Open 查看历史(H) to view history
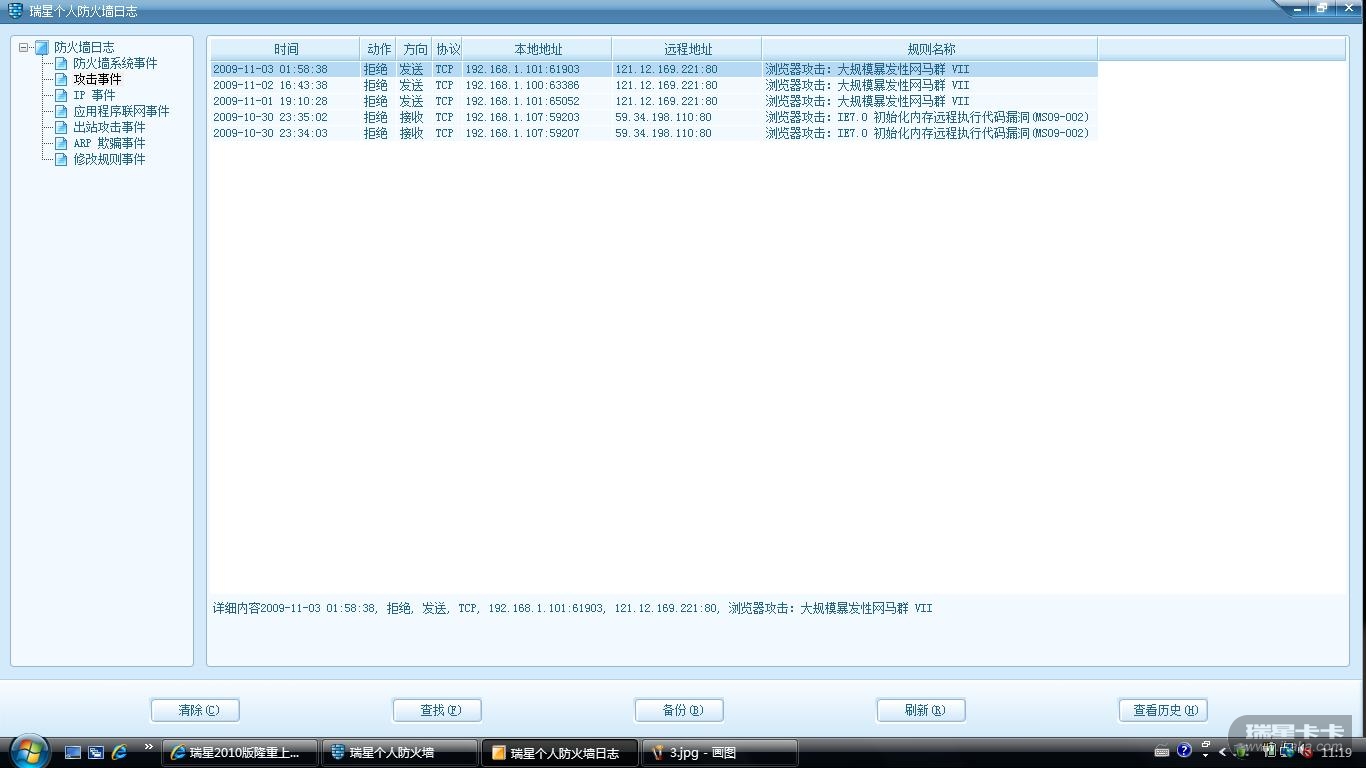This screenshot has width=1366, height=768. (x=1163, y=710)
